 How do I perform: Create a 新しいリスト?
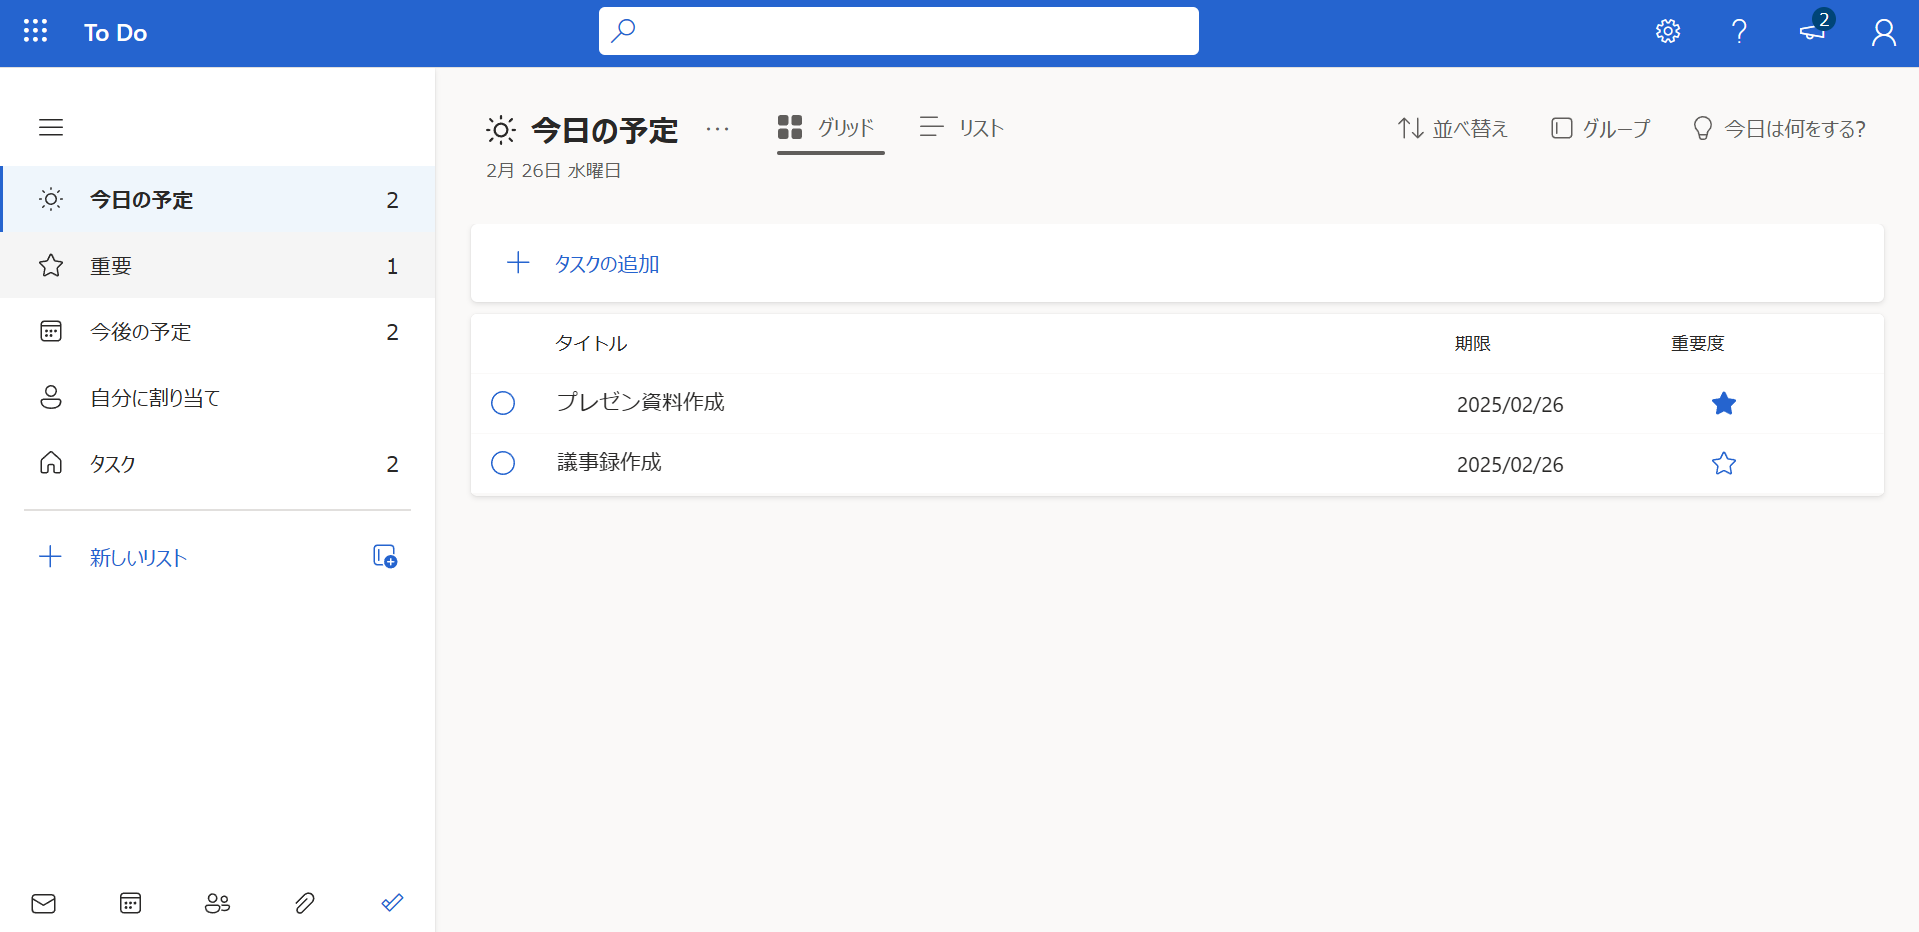point(137,557)
